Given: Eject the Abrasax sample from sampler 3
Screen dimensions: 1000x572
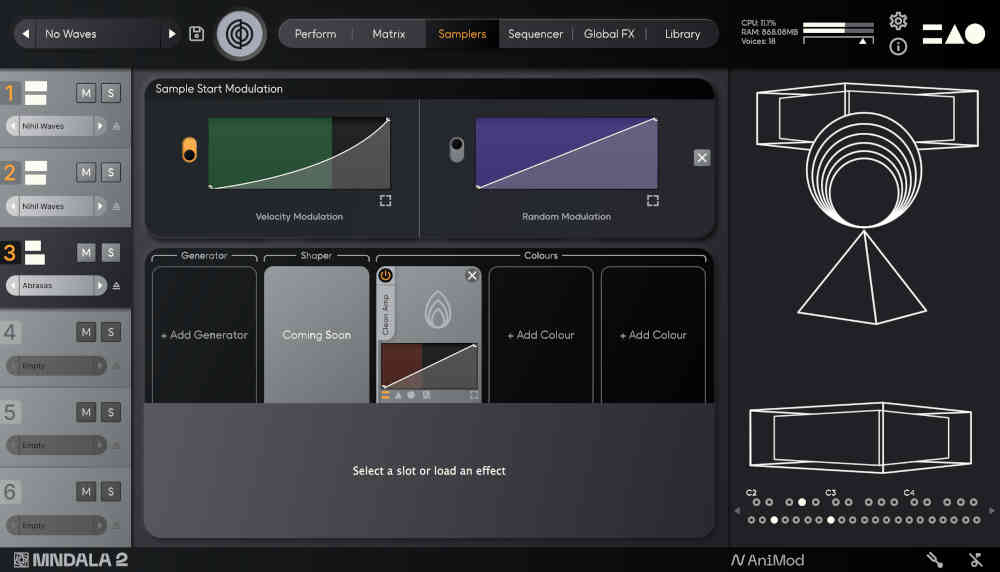Looking at the screenshot, I should point(116,286).
